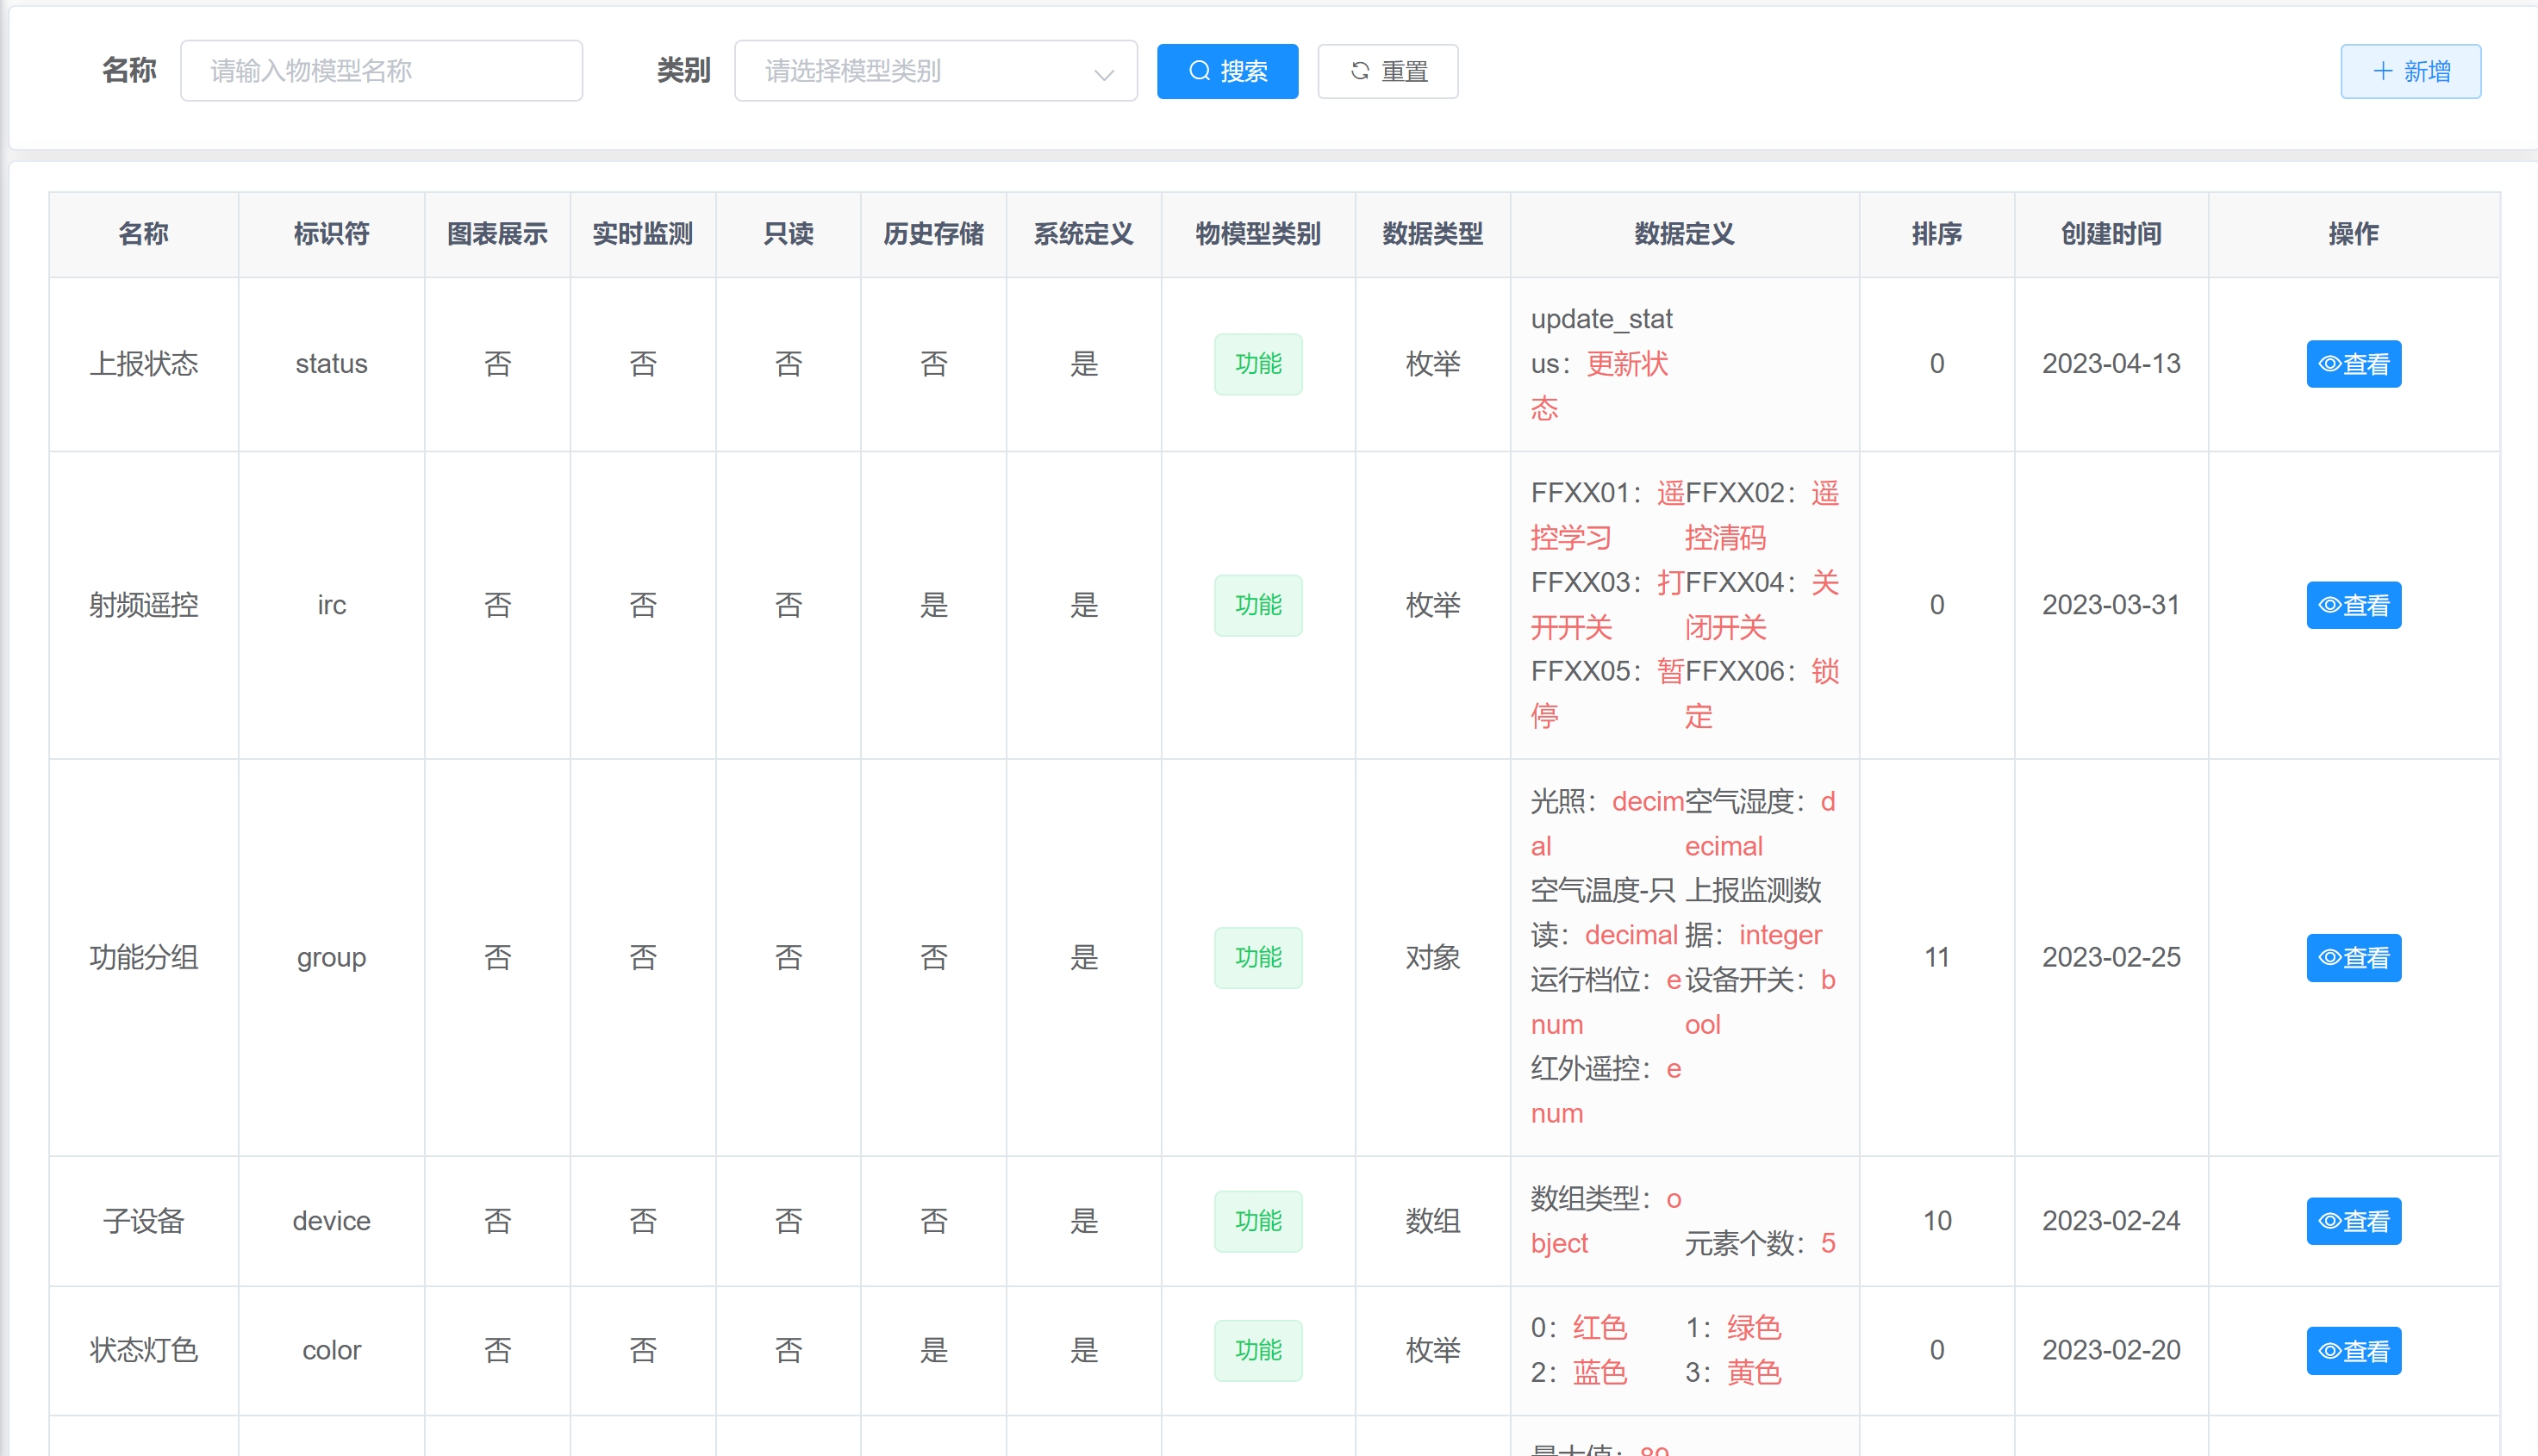Select the 子设备 name cell
The height and width of the screenshot is (1456, 2538).
pyautogui.click(x=143, y=1221)
